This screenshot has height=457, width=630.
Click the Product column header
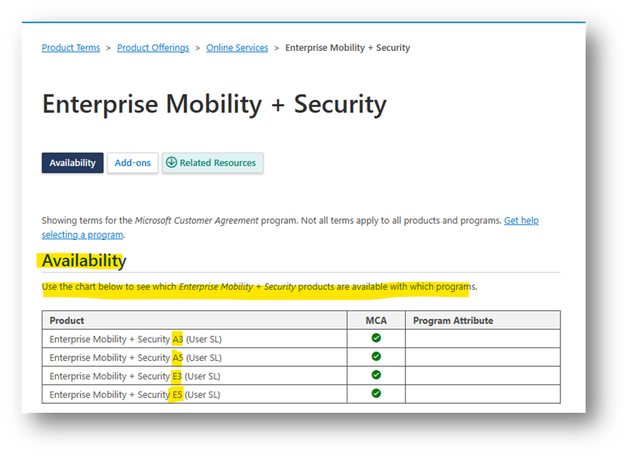pyautogui.click(x=194, y=320)
